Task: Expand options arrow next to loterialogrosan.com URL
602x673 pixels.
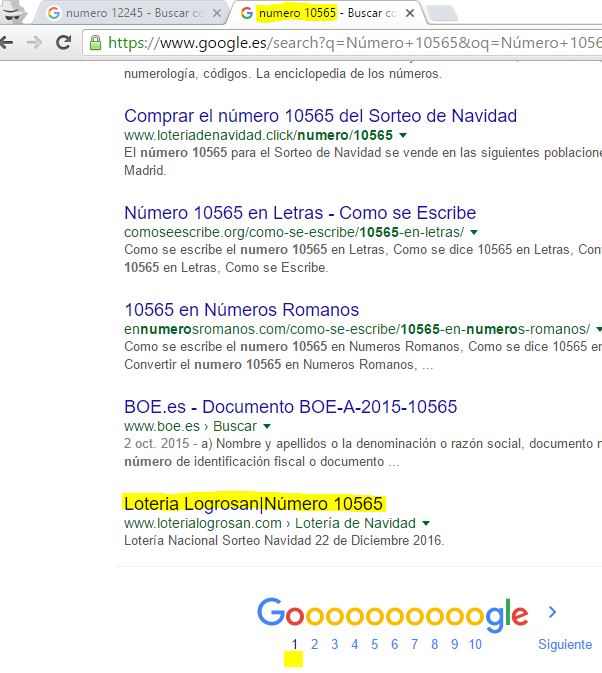Action: 426,524
